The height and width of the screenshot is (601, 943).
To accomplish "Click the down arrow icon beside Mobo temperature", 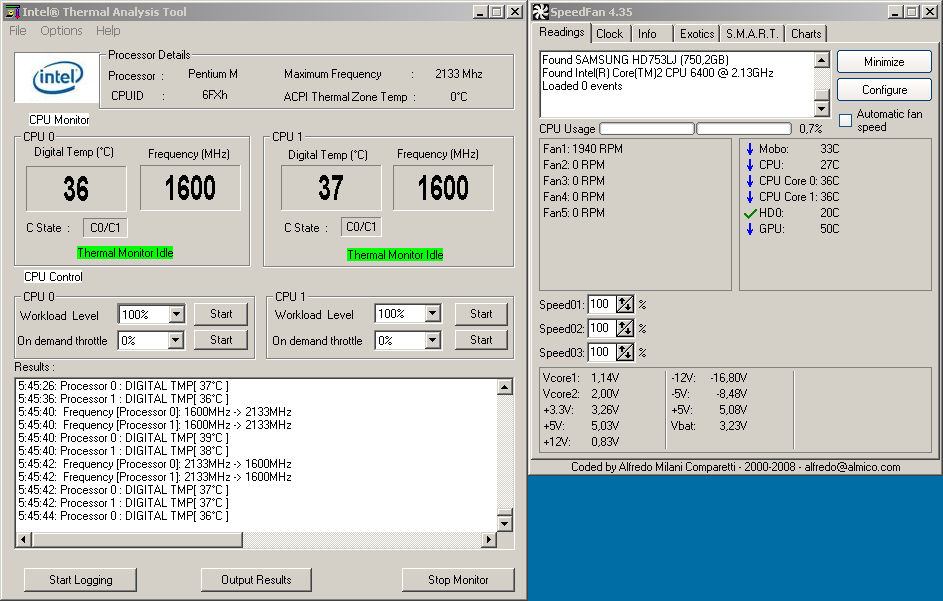I will point(749,149).
